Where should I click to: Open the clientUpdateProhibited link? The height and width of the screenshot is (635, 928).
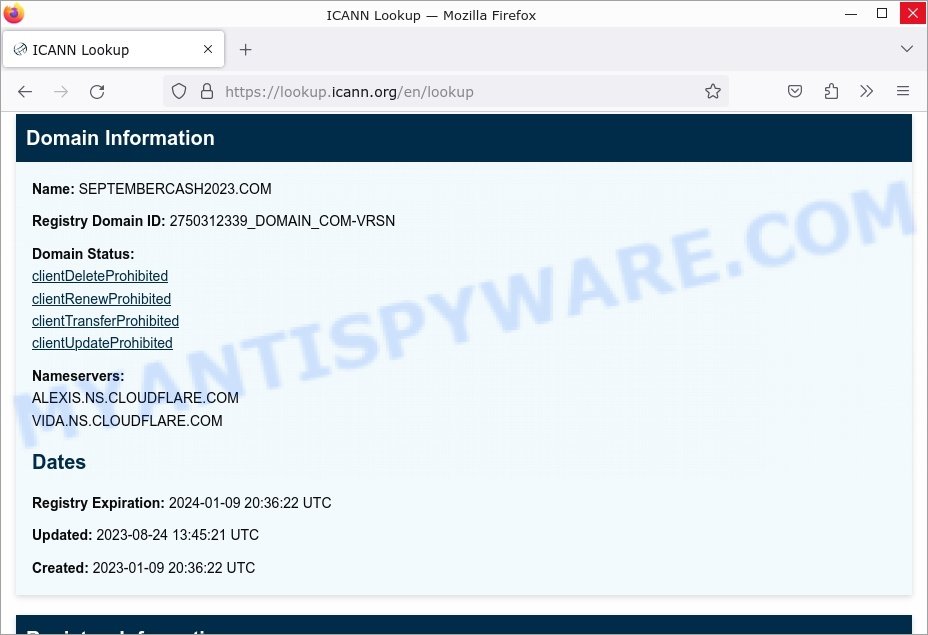(x=102, y=343)
